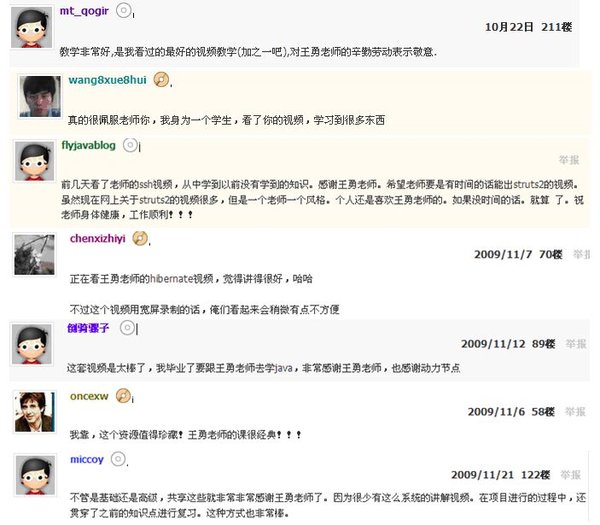600x525 pixels.
Task: Open the miccoy username link
Action: coord(87,459)
